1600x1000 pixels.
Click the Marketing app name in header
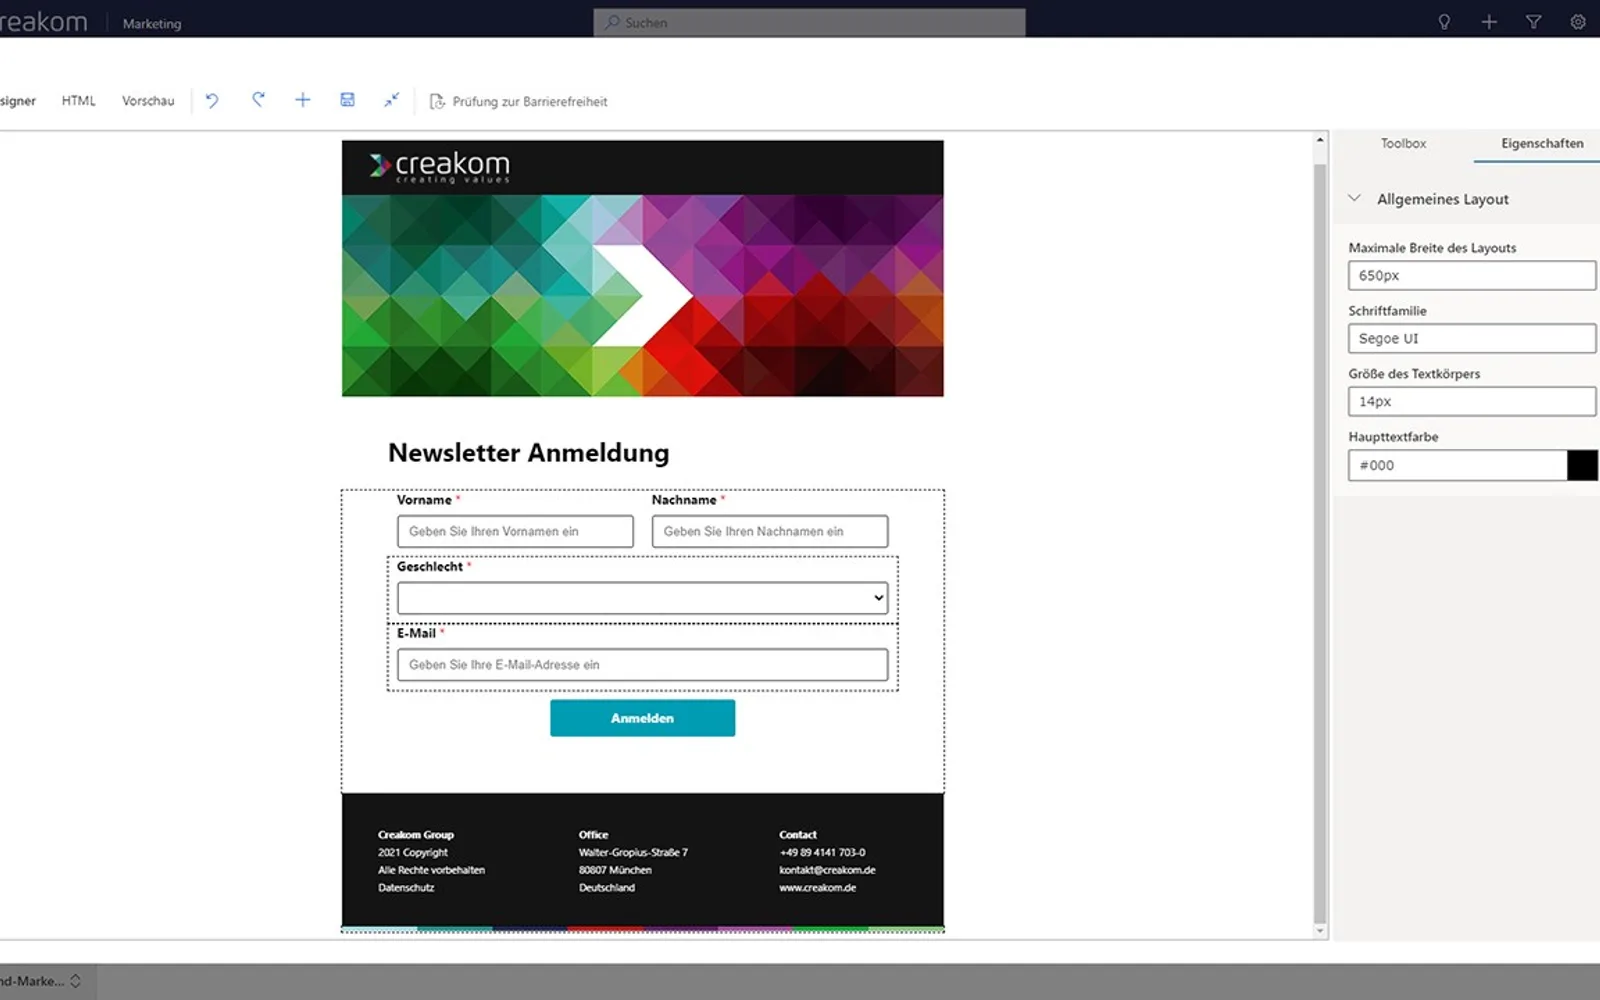coord(152,23)
